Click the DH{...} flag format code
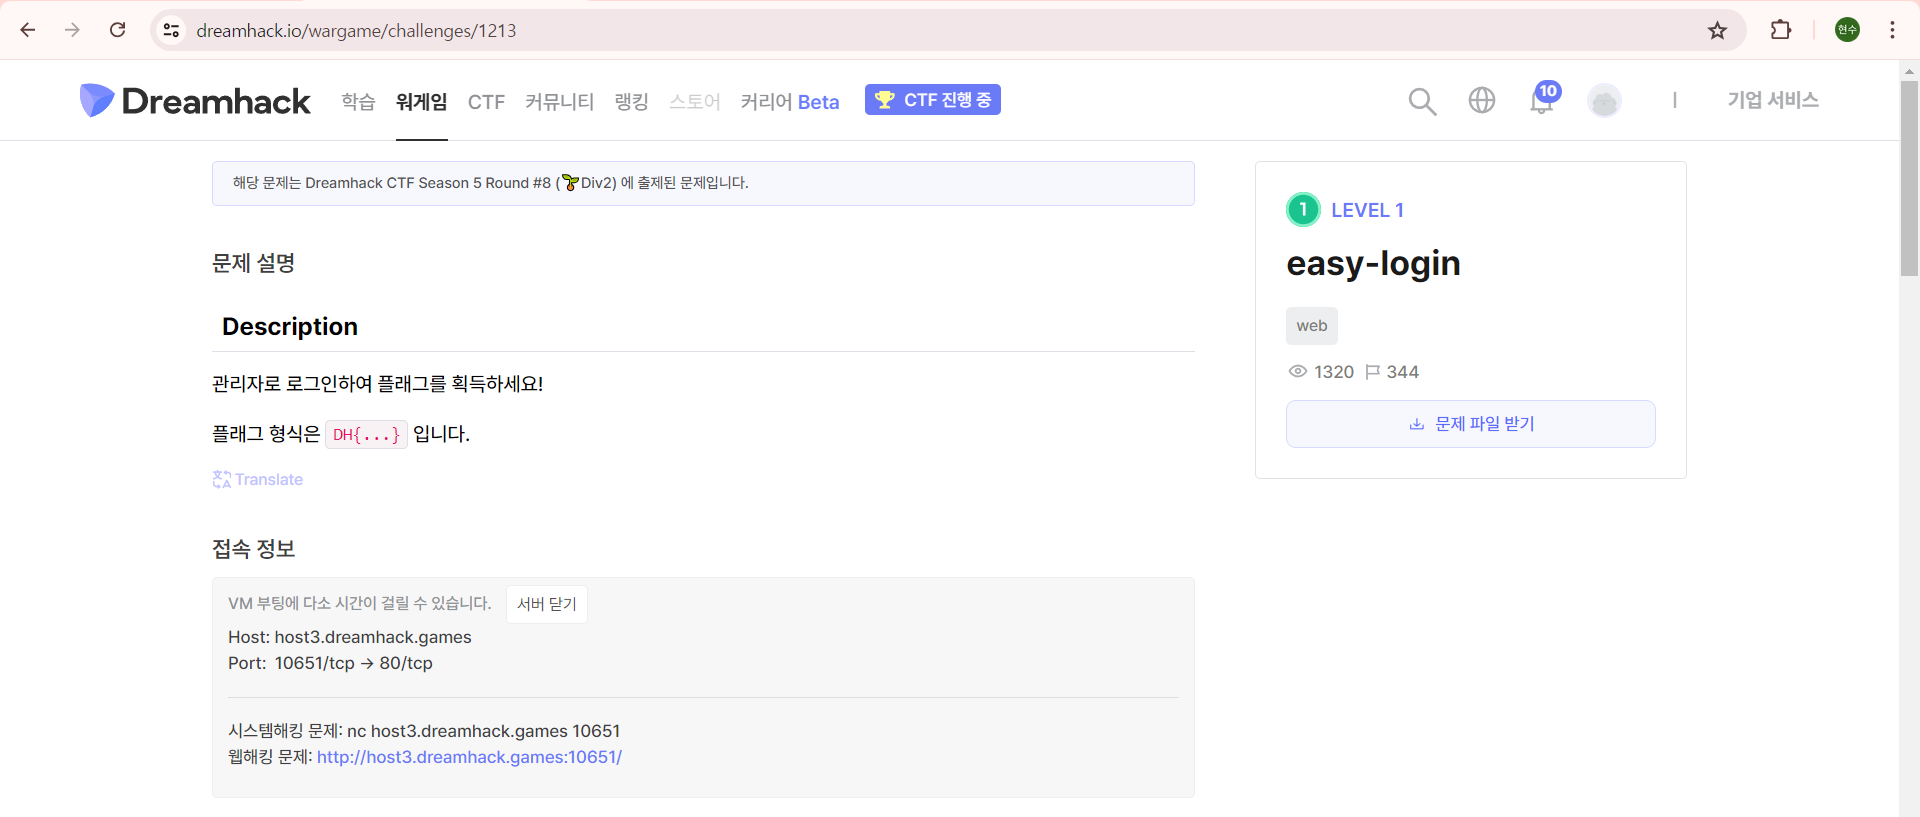The height and width of the screenshot is (817, 1920). coord(366,435)
